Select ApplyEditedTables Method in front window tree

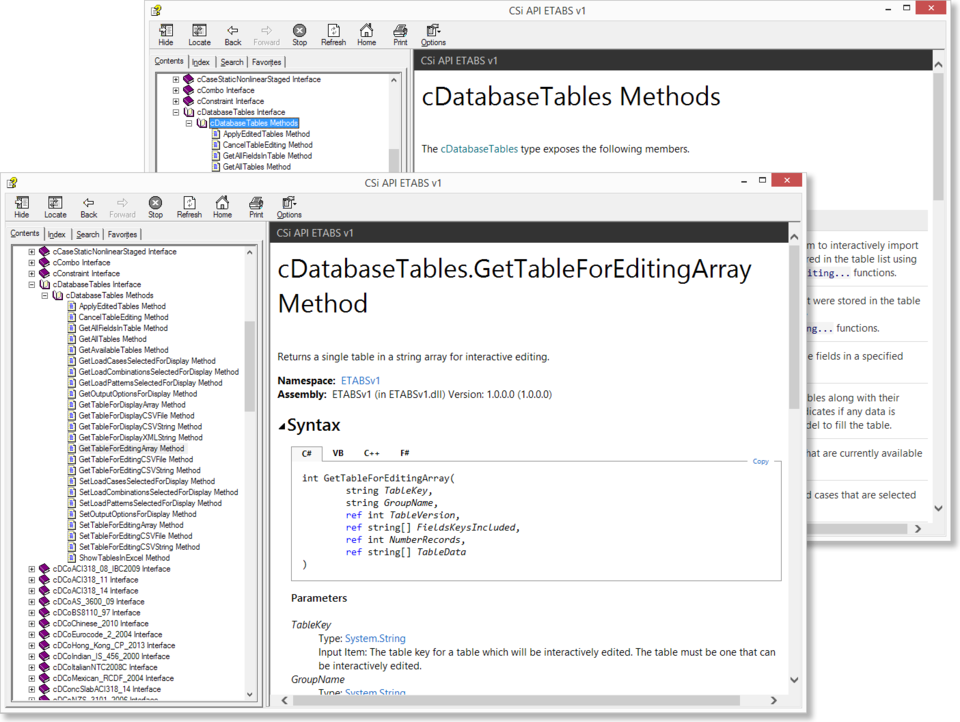(122, 306)
